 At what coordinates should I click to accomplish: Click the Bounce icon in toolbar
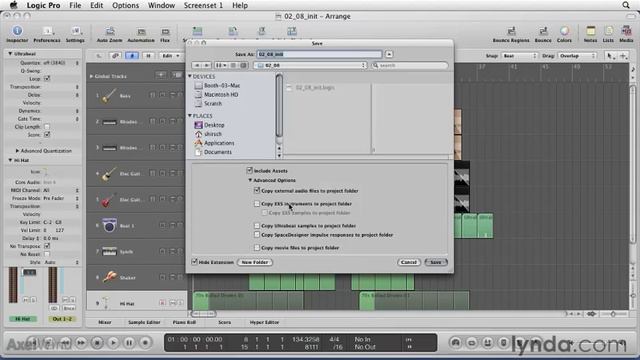(543, 31)
